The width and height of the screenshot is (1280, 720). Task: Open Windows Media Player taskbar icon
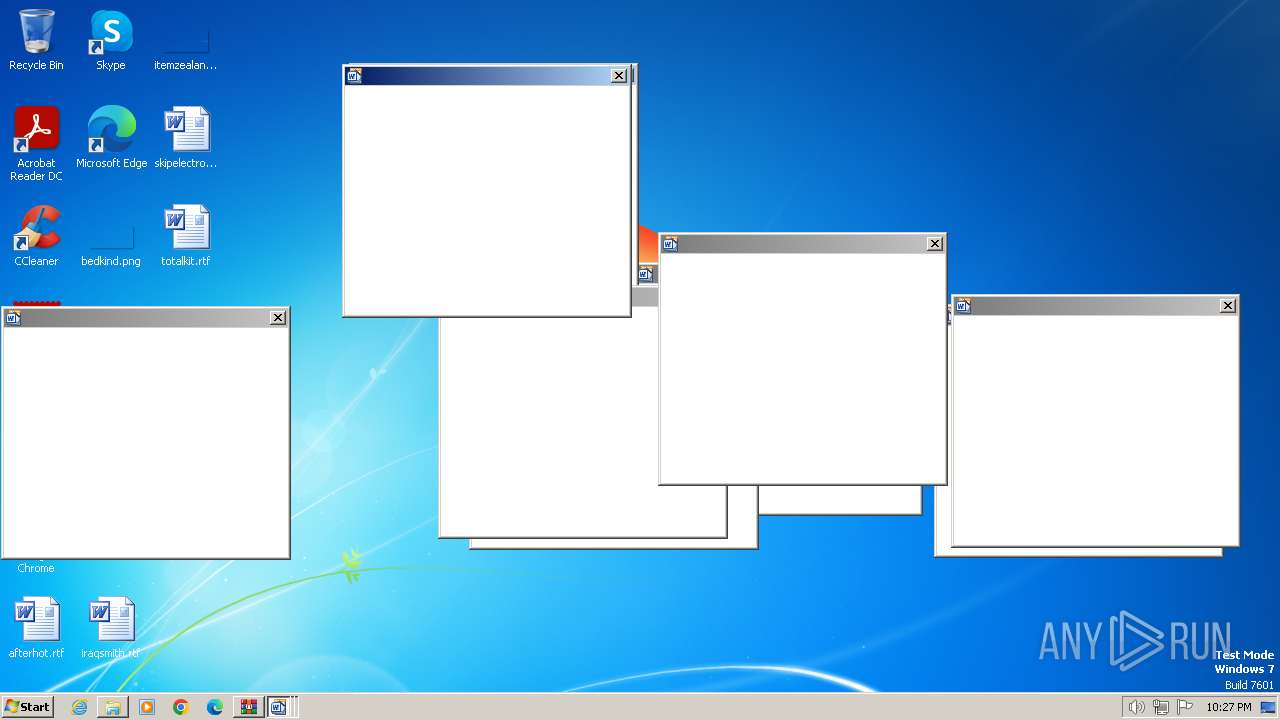(x=147, y=707)
